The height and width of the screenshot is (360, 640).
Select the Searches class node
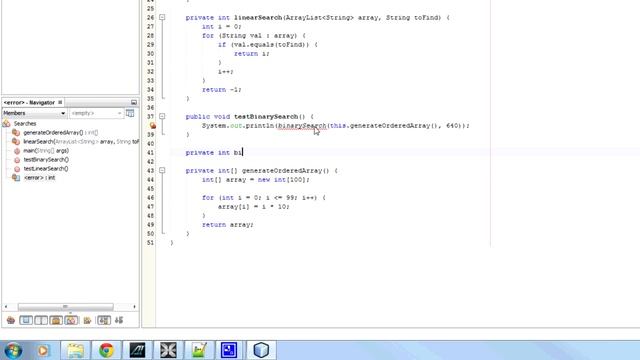[x=25, y=123]
